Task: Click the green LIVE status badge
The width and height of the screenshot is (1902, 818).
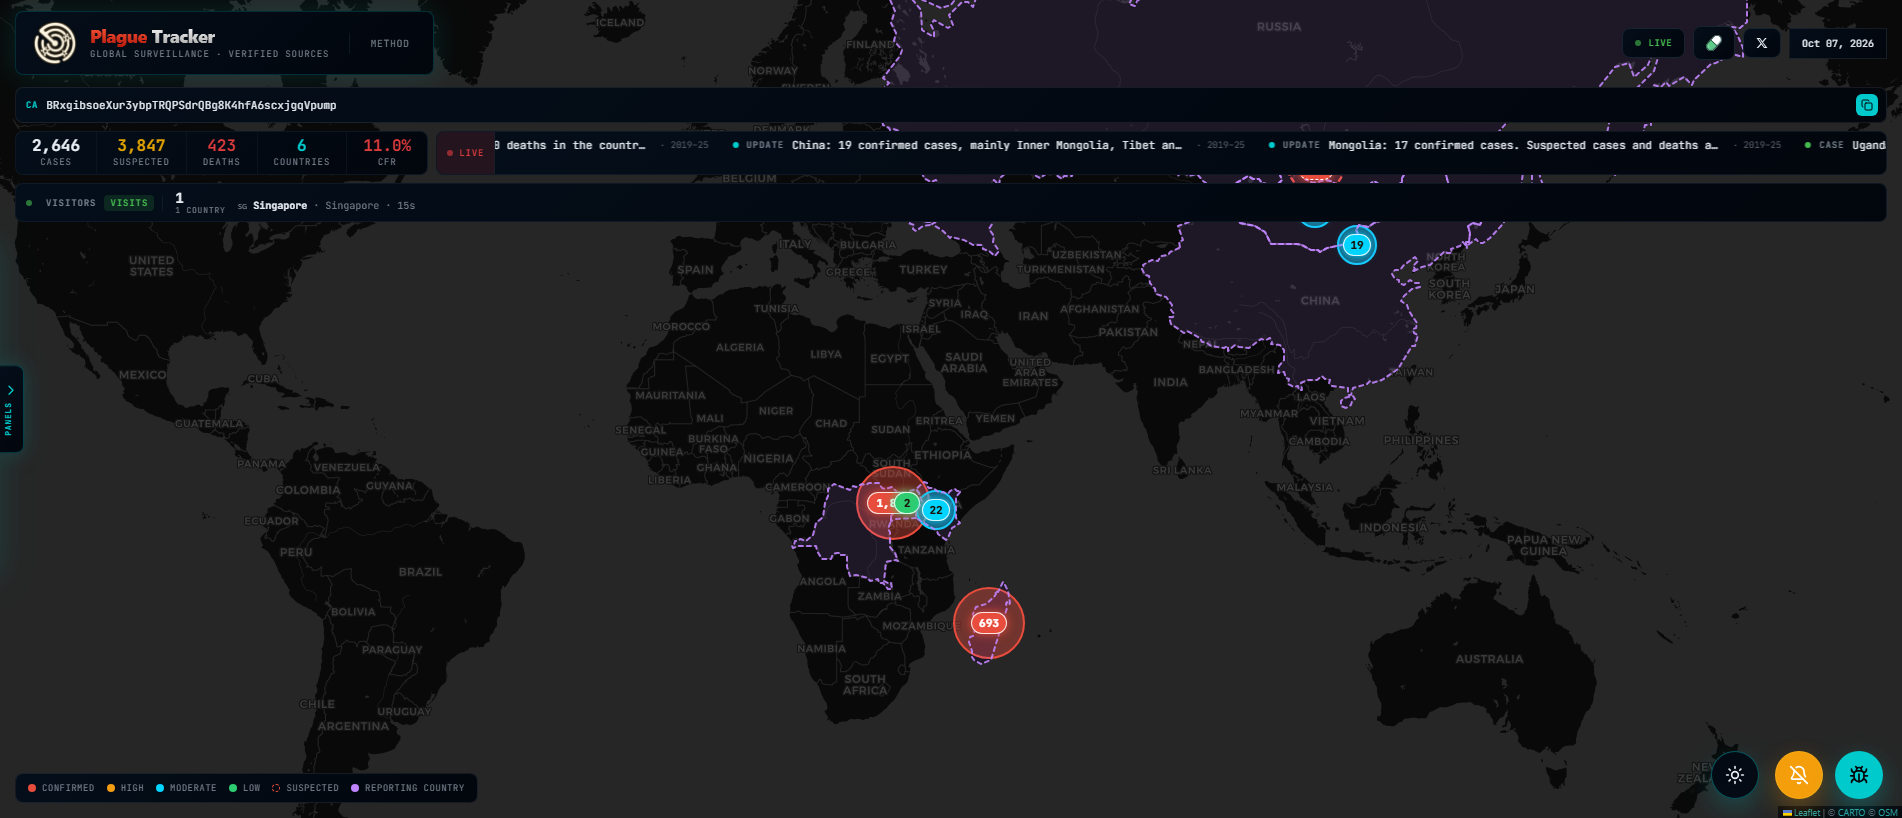Action: (1653, 43)
